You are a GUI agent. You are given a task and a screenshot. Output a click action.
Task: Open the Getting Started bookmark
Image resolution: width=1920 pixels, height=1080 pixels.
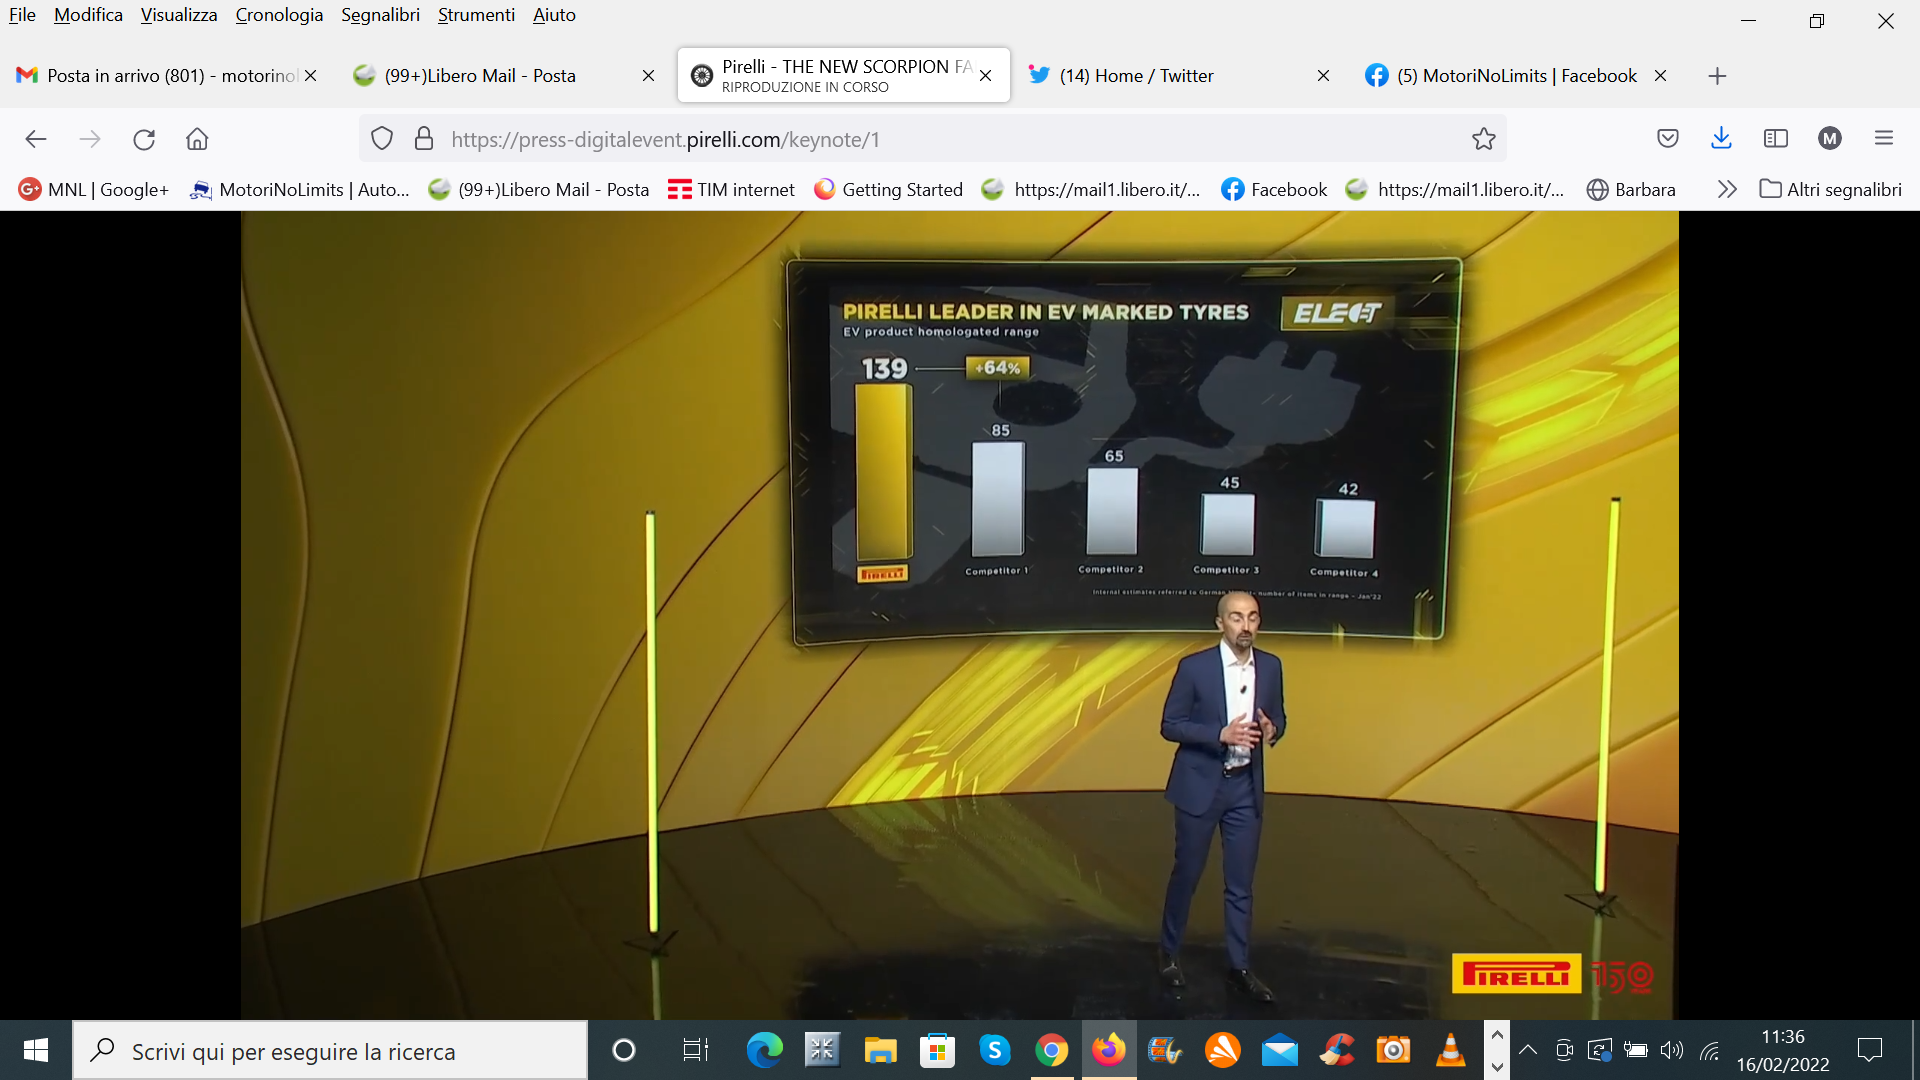point(888,189)
